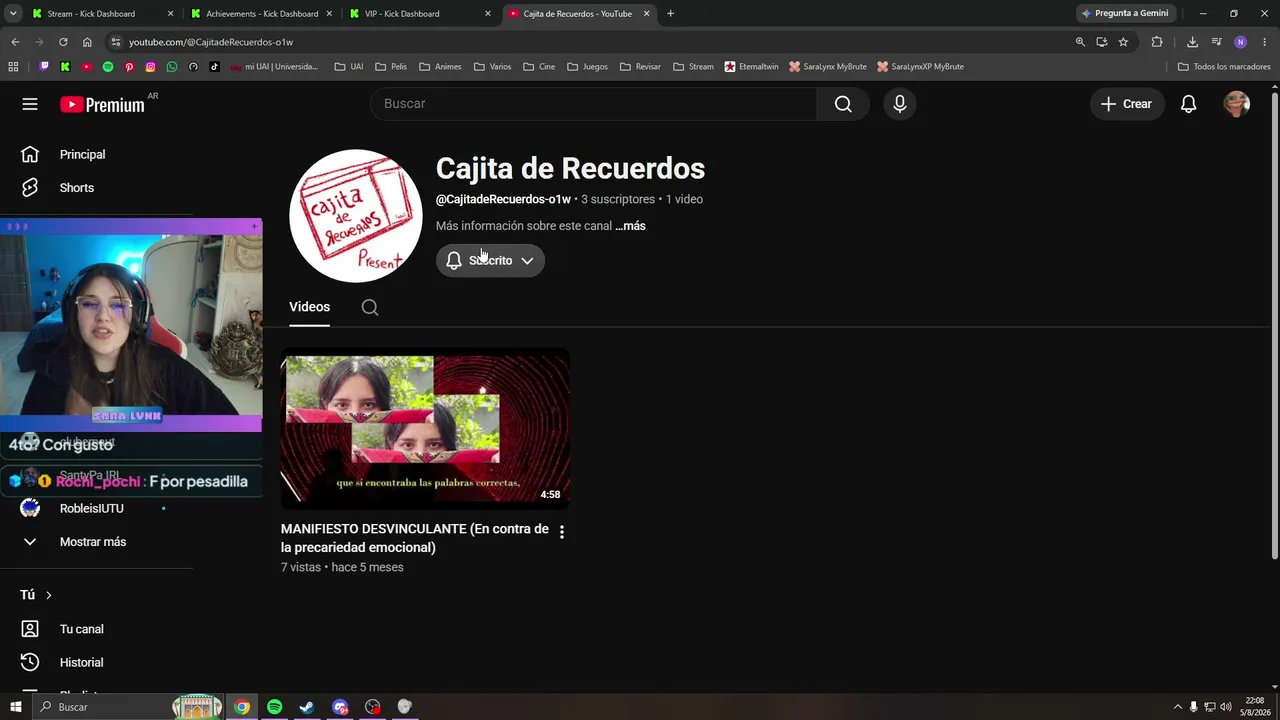
Task: Open the account avatar menu
Action: click(1237, 104)
